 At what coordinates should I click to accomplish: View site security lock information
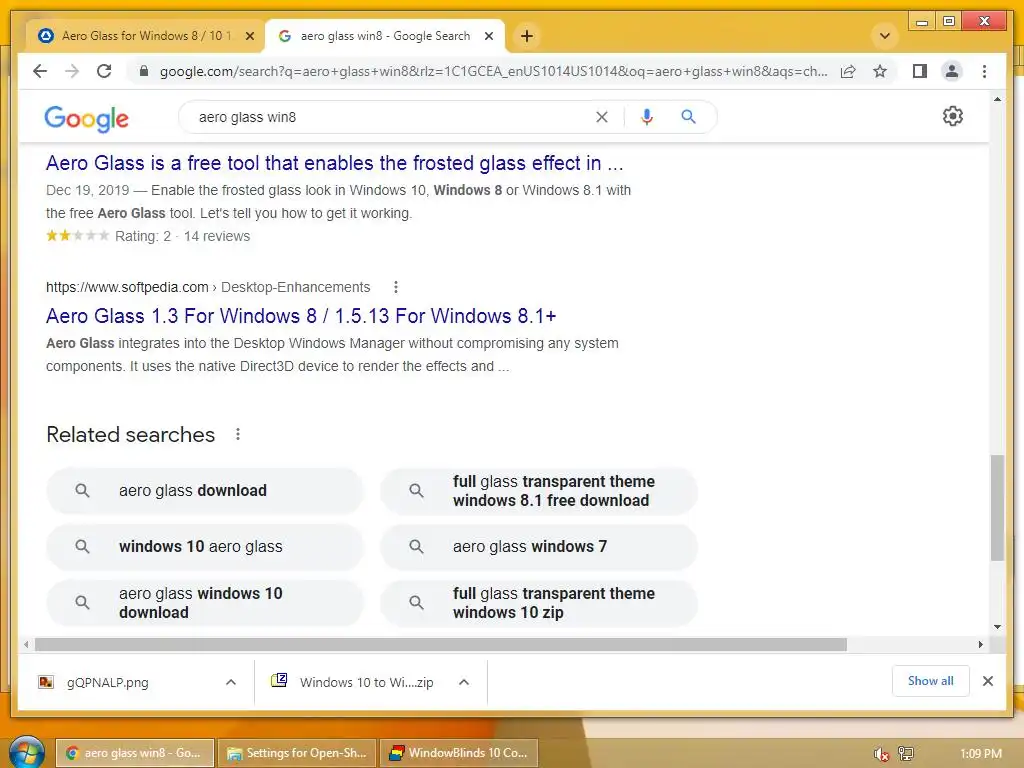(144, 71)
